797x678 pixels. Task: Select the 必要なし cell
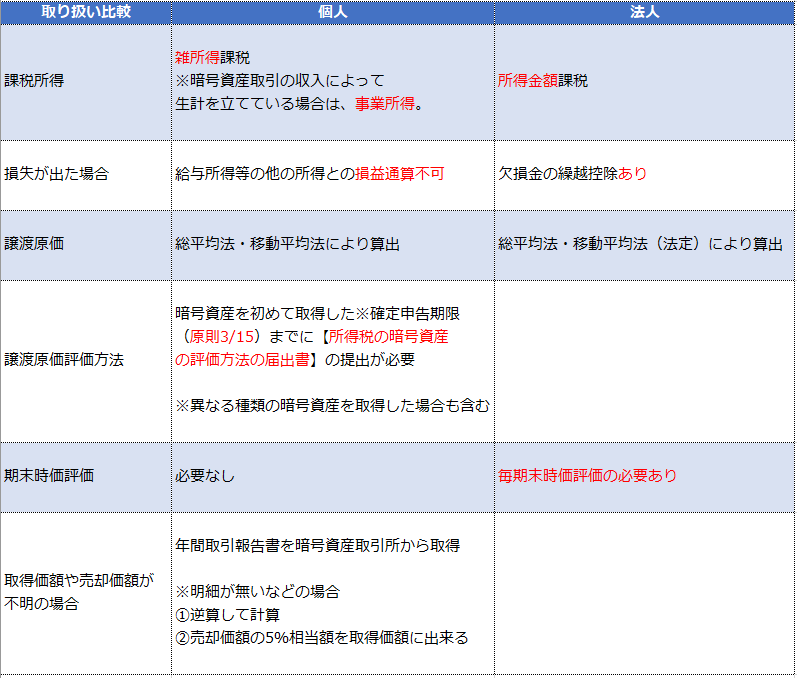coord(205,475)
